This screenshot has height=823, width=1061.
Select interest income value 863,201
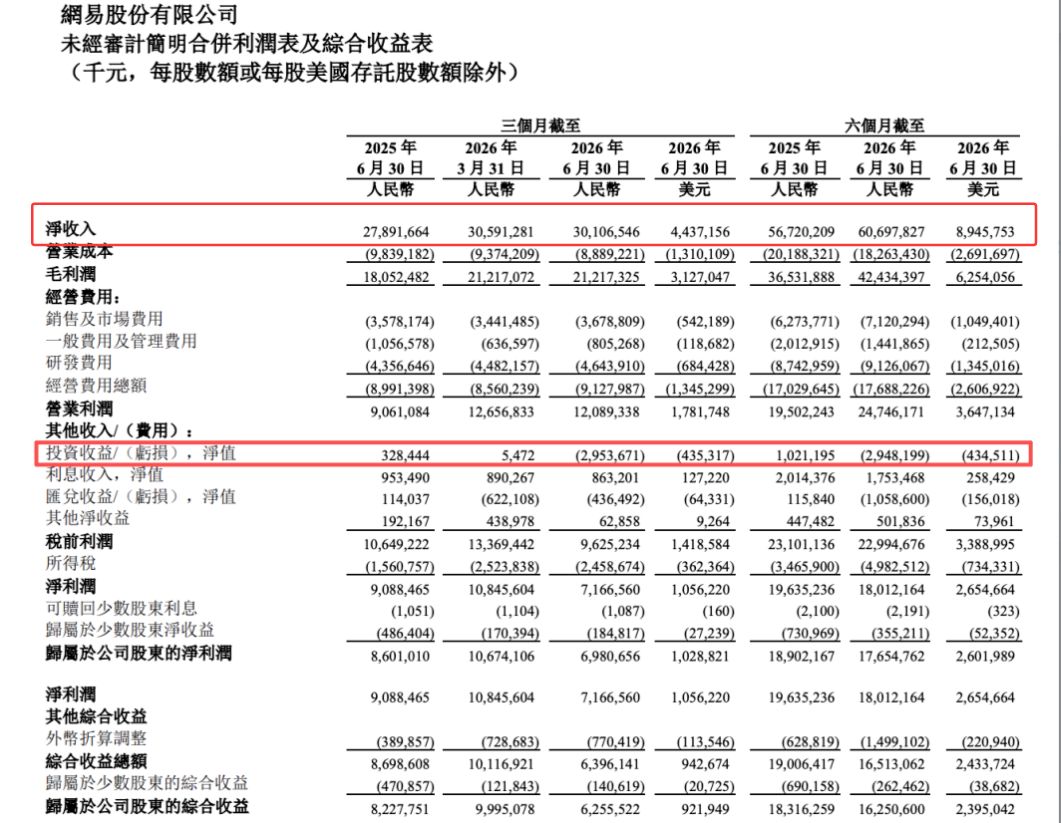pos(614,478)
